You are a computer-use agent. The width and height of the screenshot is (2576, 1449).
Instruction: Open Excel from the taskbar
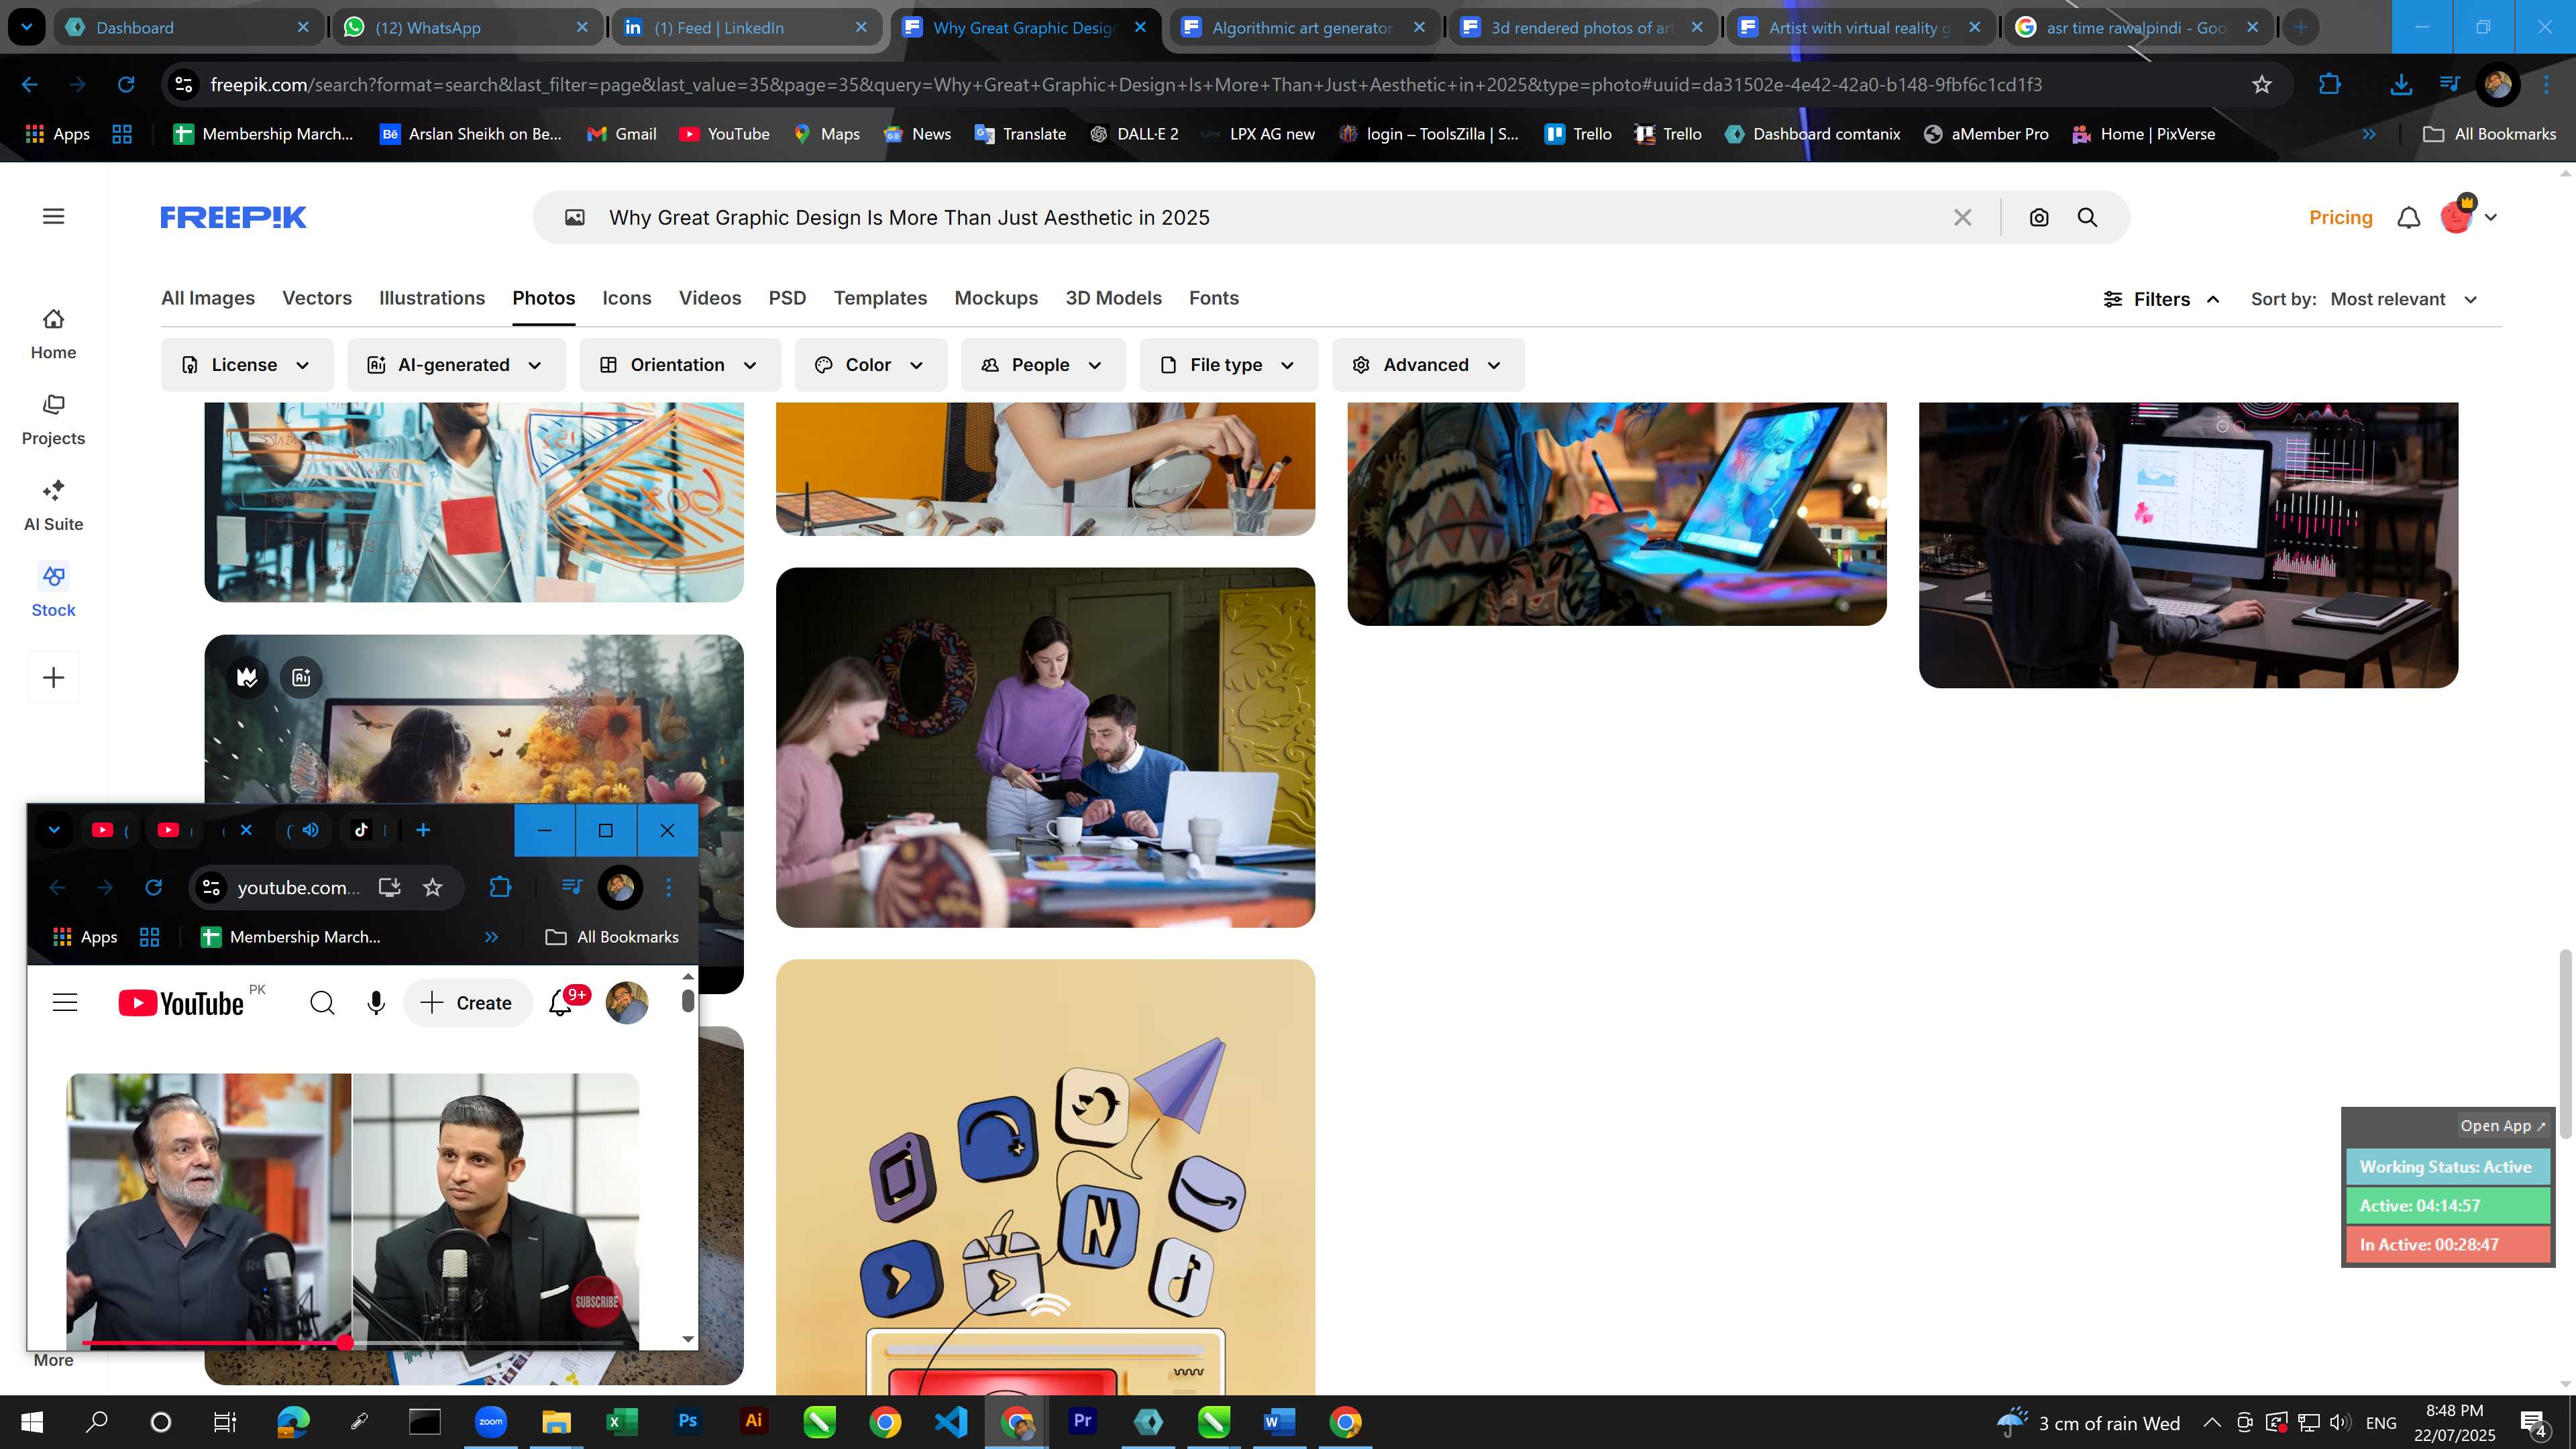[x=622, y=1421]
